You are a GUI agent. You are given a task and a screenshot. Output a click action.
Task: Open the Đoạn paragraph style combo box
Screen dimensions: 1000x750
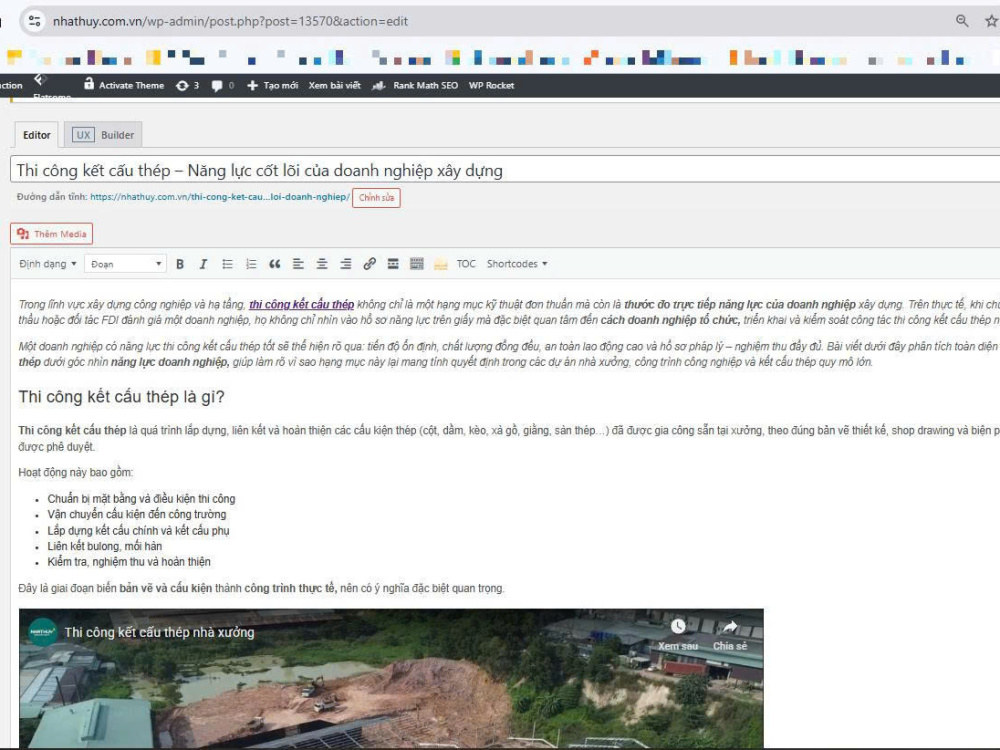(126, 264)
